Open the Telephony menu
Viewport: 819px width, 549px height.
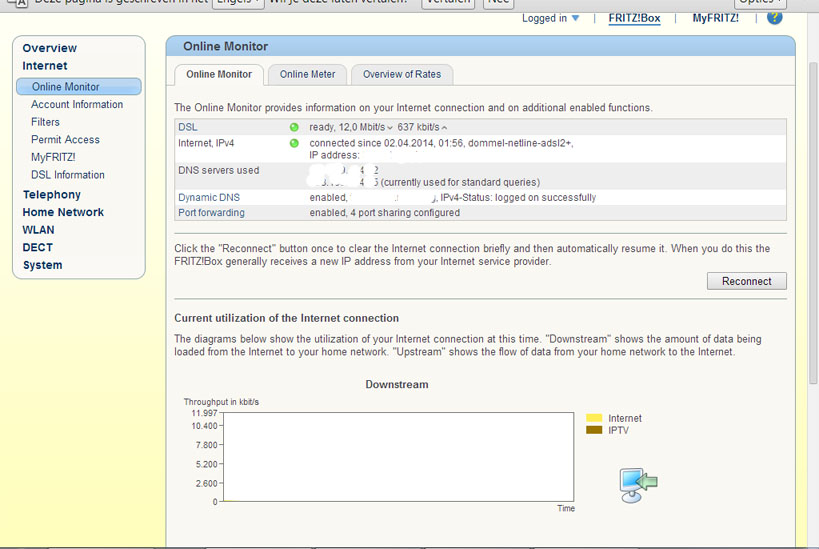52,195
